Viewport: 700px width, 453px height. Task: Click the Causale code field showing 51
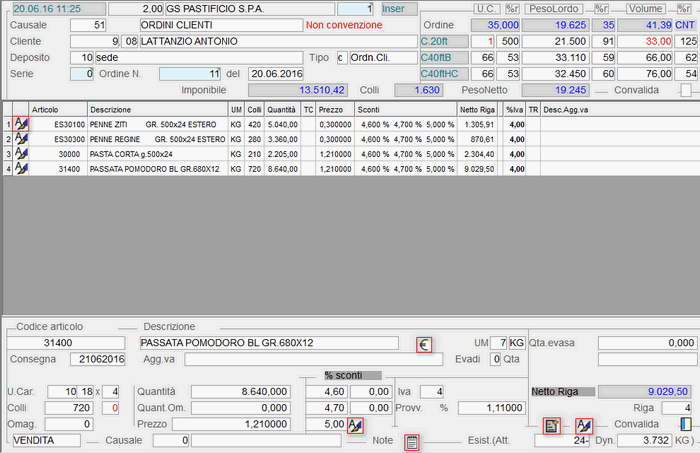pos(88,25)
